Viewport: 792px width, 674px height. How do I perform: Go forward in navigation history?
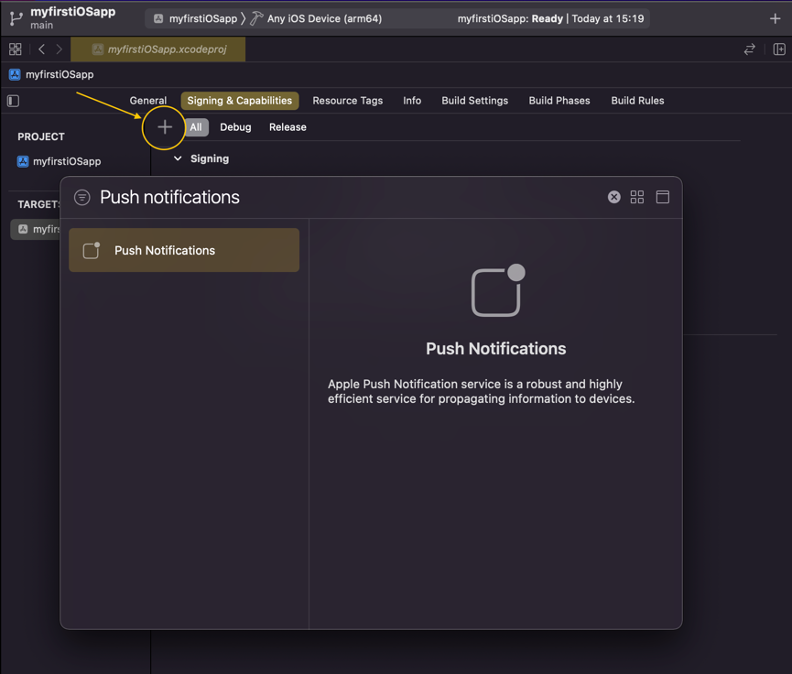pos(59,49)
